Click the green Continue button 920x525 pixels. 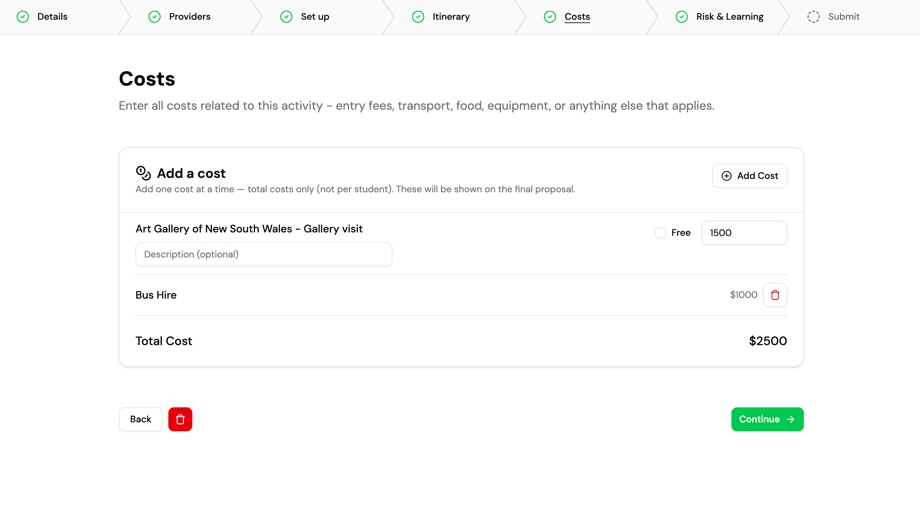[767, 419]
